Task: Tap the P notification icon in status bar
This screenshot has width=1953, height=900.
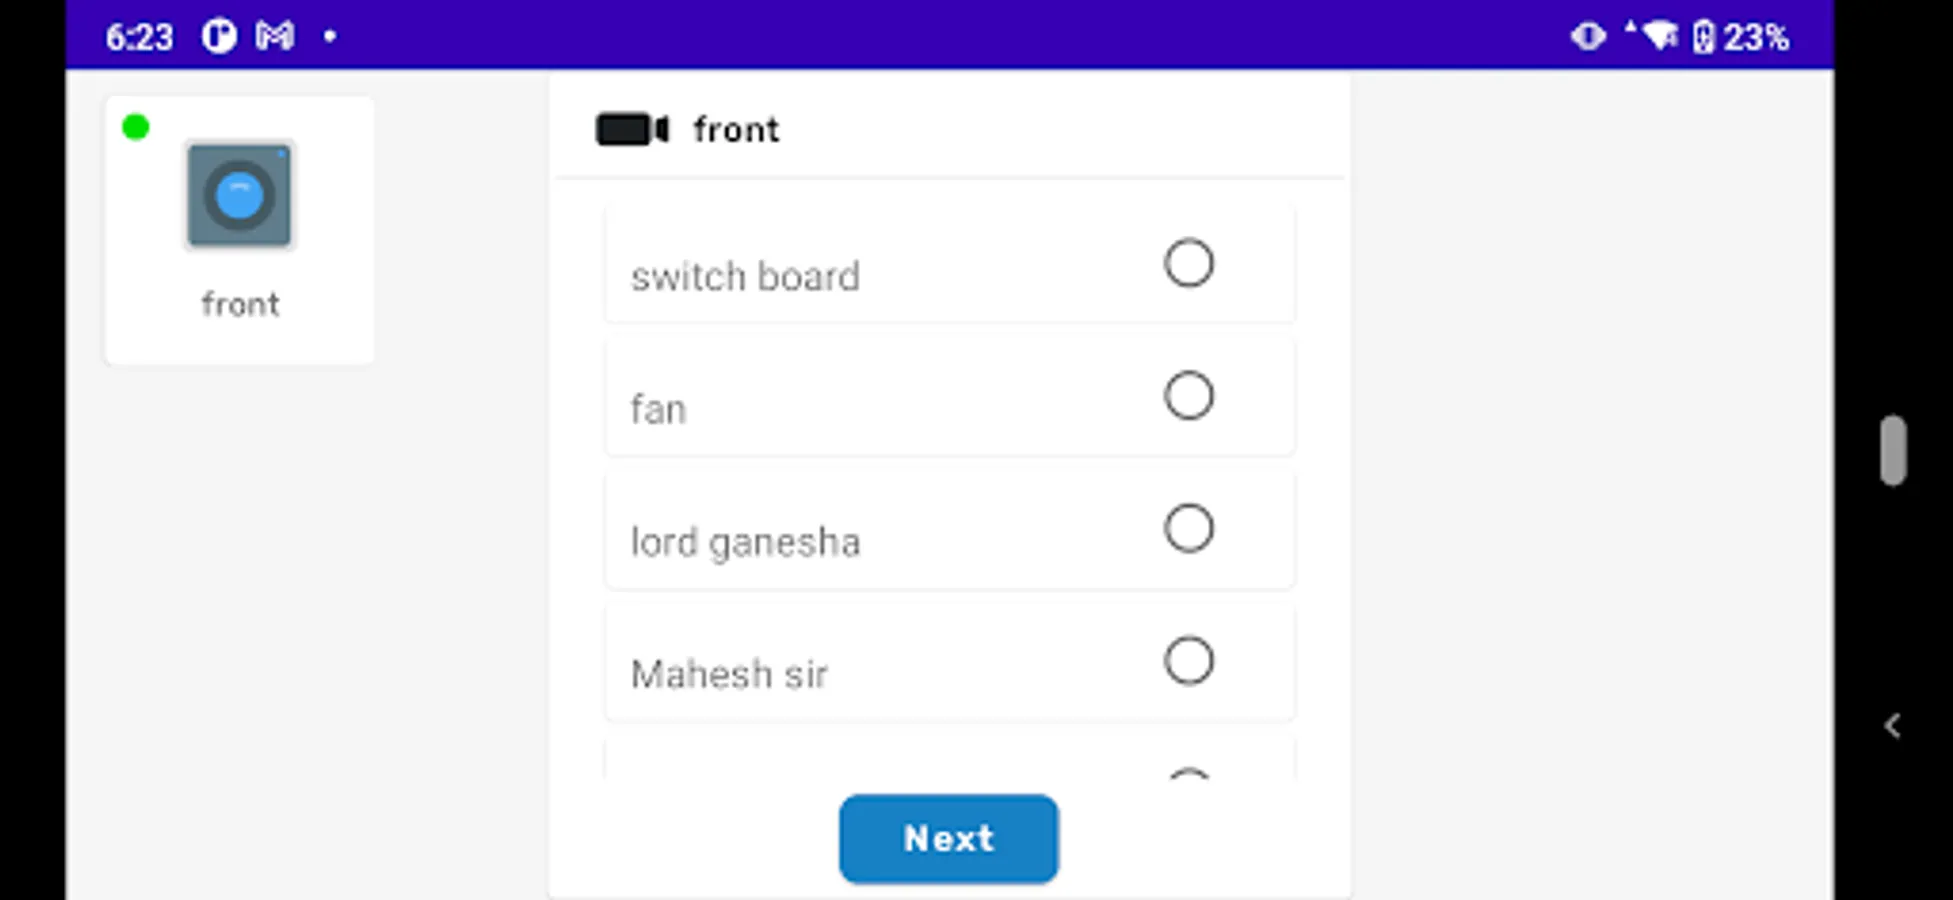Action: pyautogui.click(x=218, y=36)
